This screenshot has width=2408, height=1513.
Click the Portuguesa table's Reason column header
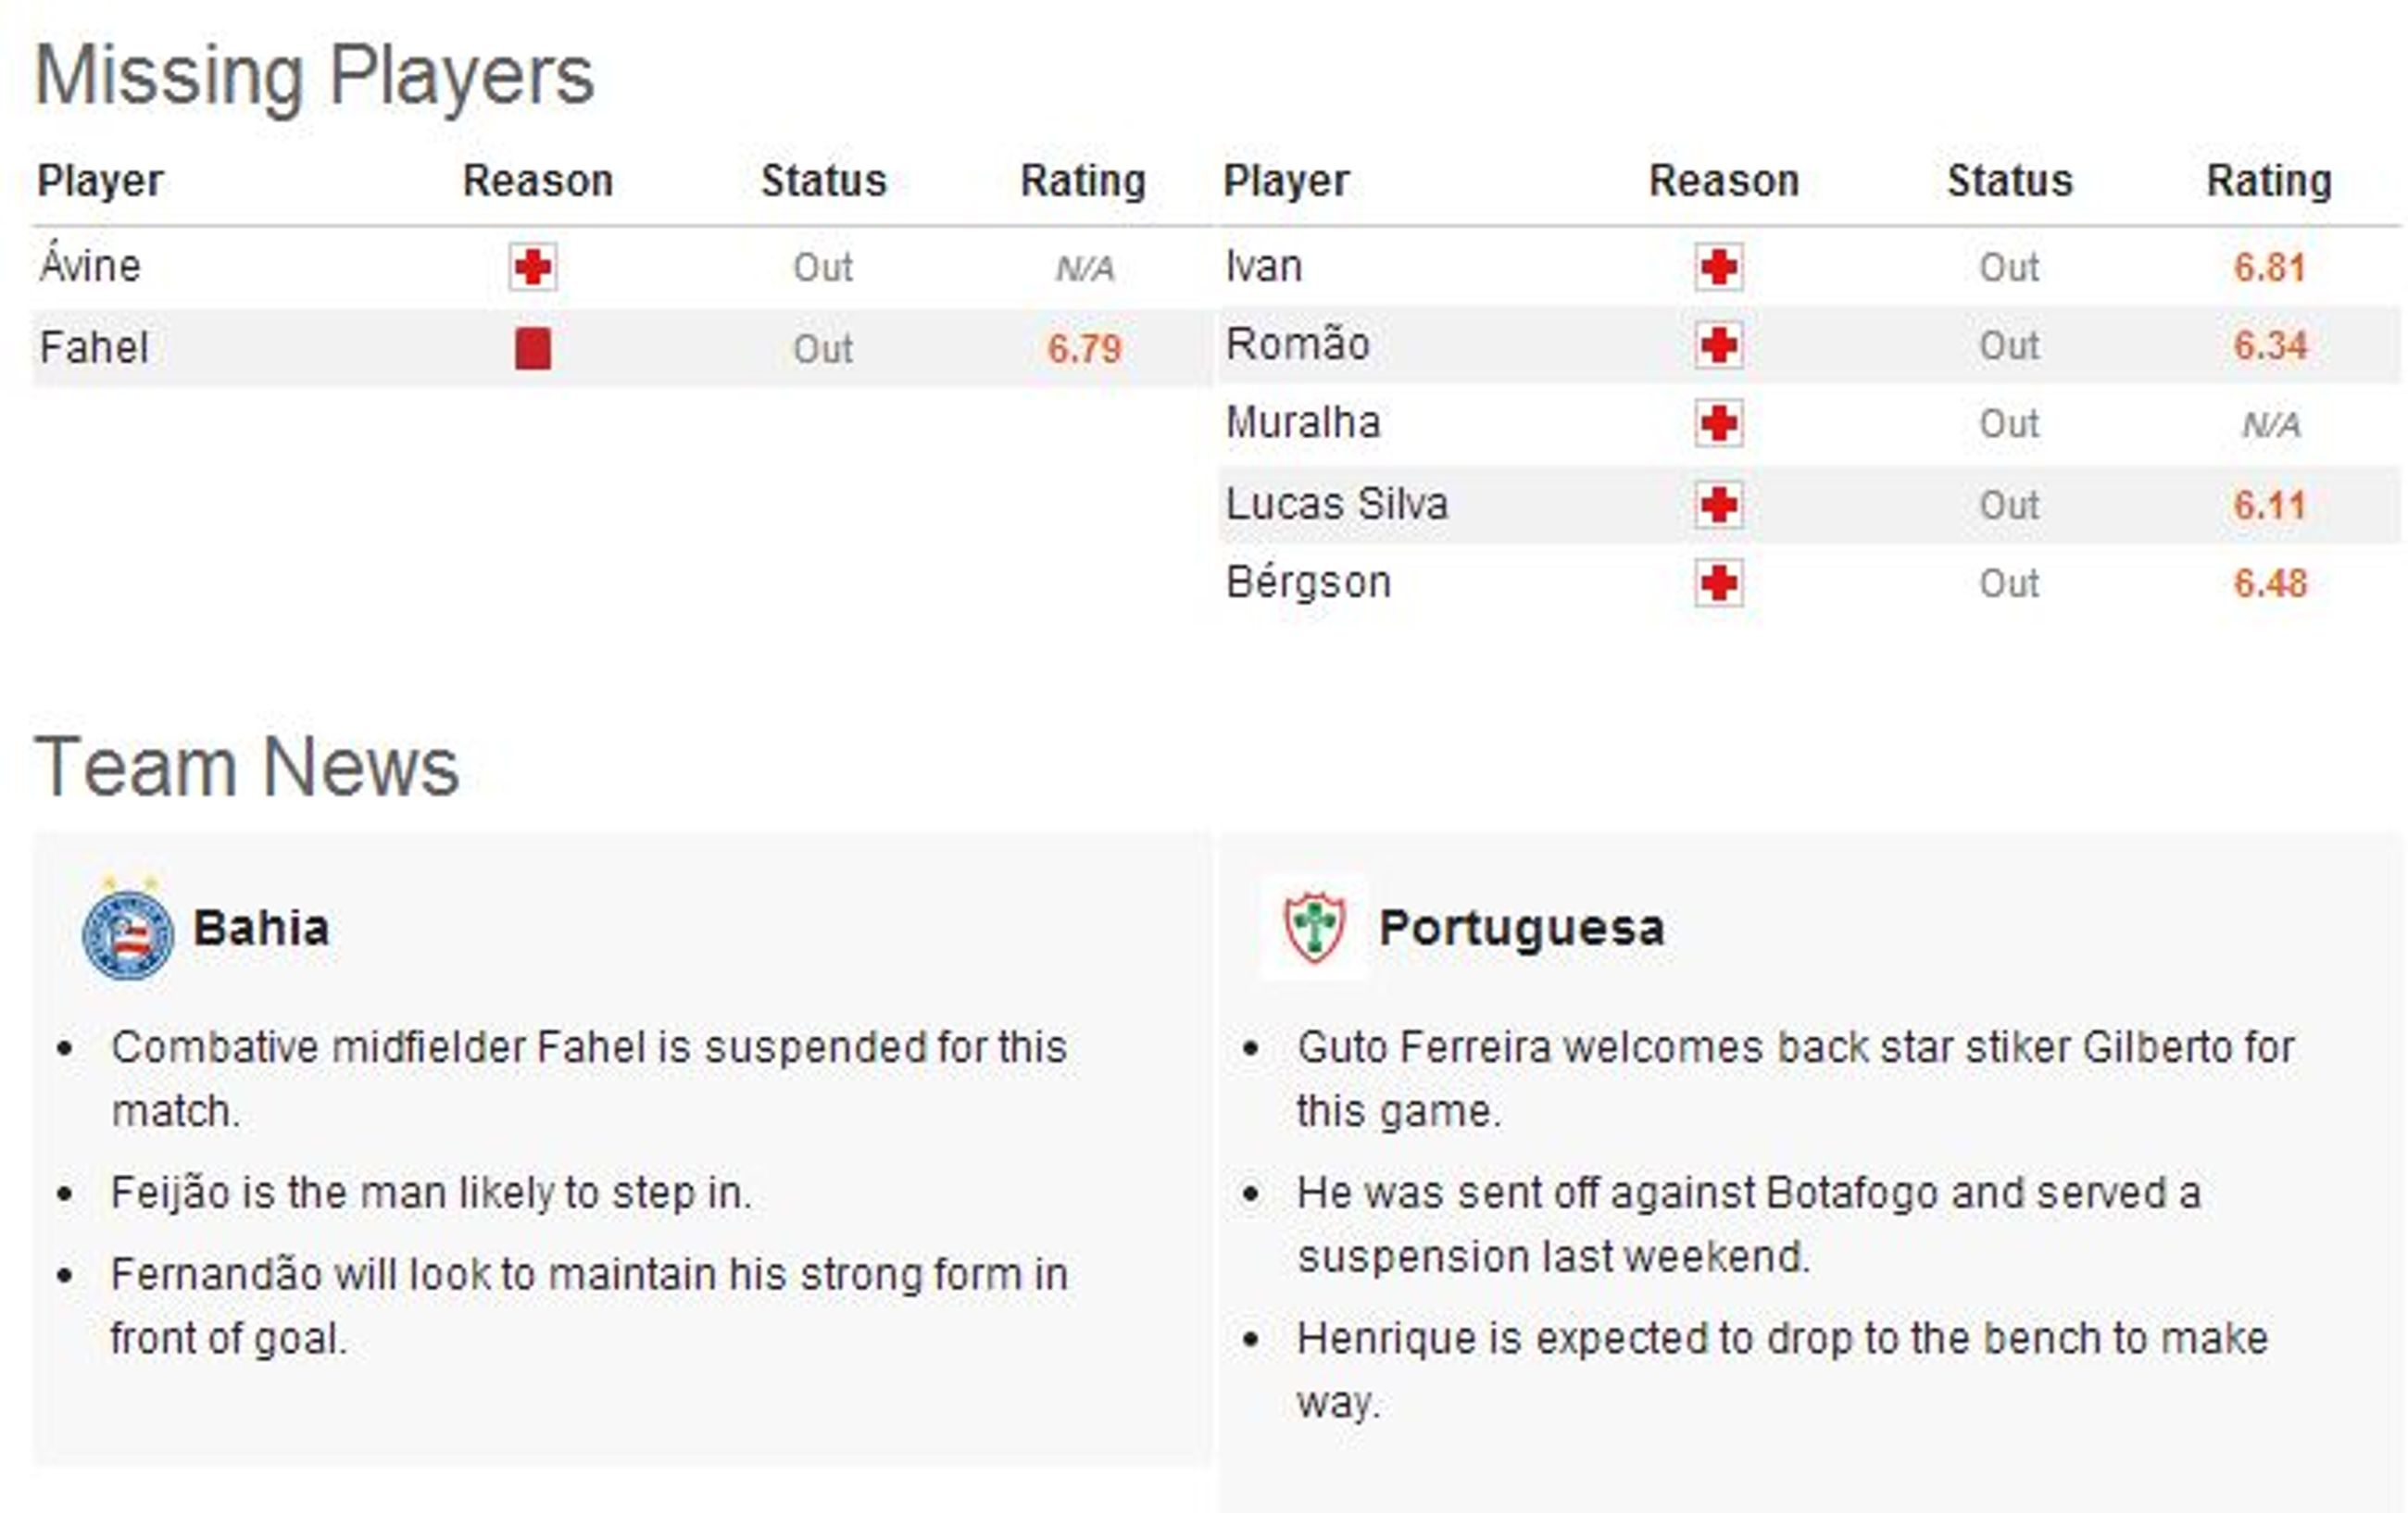point(1724,181)
